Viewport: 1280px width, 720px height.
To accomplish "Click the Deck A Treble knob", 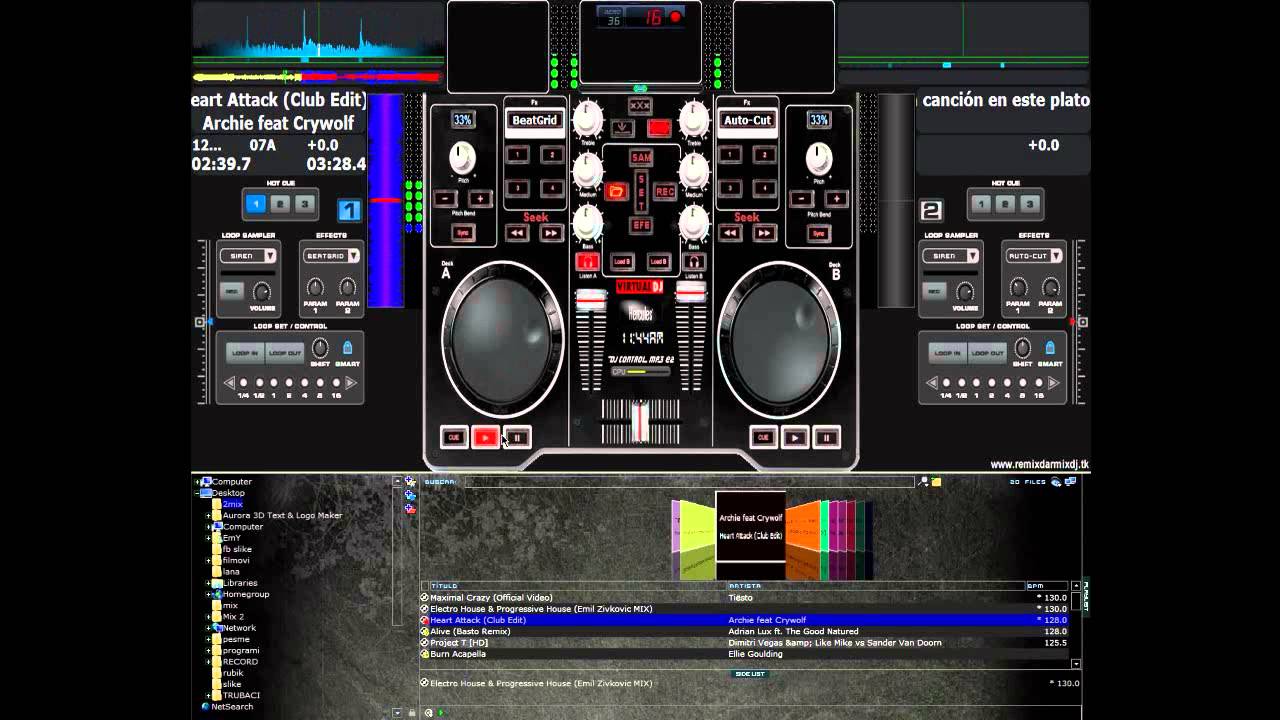I will point(588,119).
